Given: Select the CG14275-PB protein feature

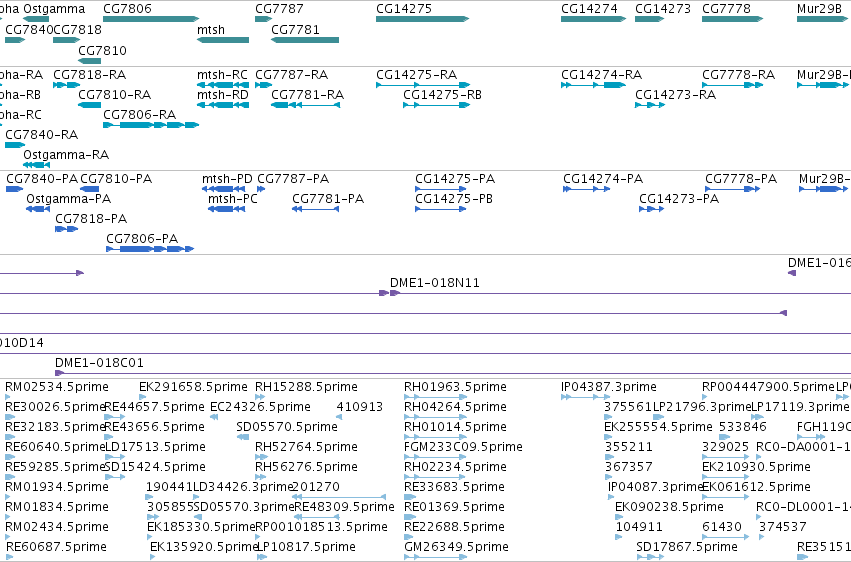Looking at the screenshot, I should 441,209.
